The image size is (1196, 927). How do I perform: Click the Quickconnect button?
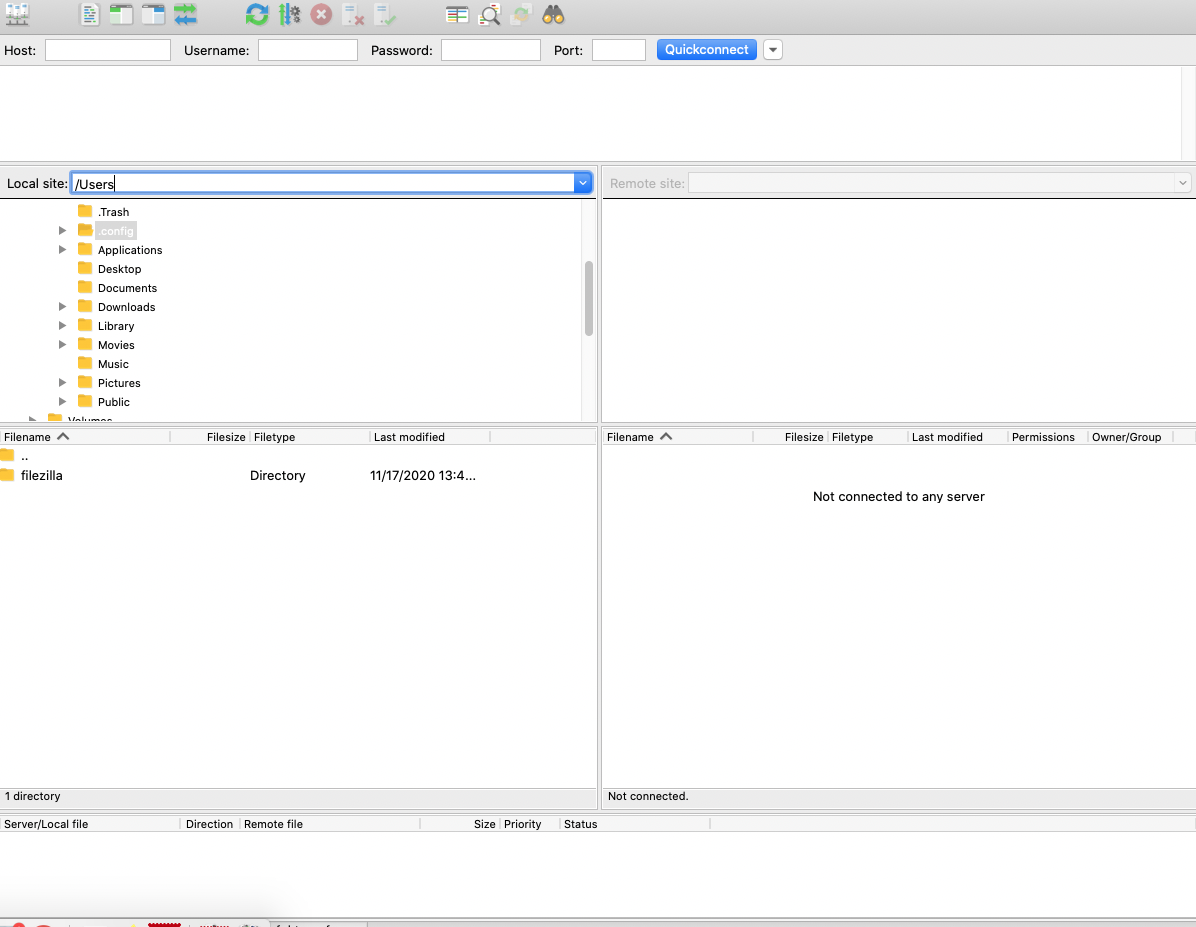coord(706,50)
